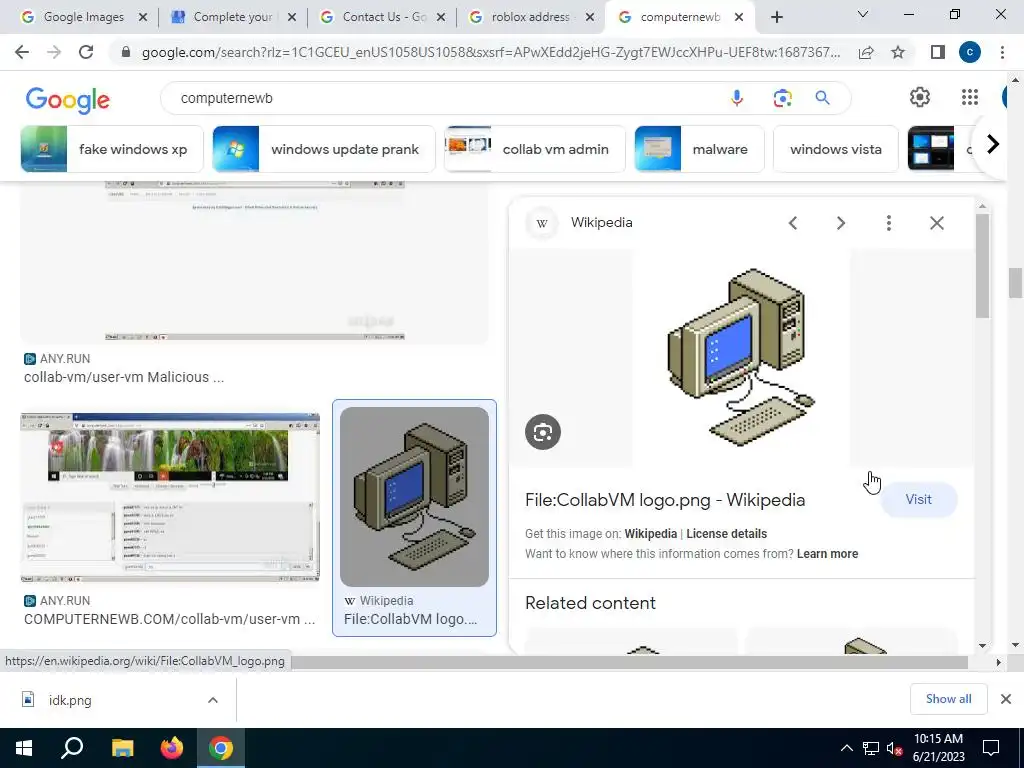Open the muted volume tray icon
The image size is (1024, 768).
(x=893, y=748)
